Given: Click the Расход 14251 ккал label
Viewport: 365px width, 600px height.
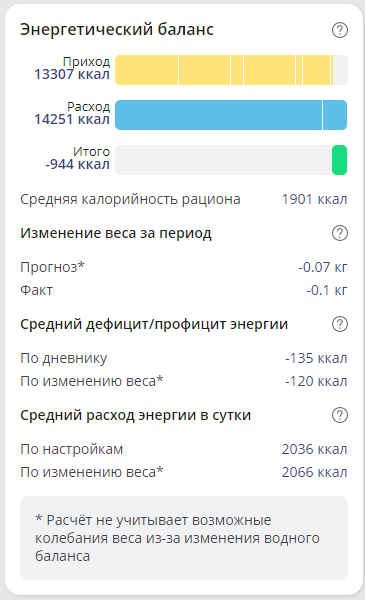Looking at the screenshot, I should [x=72, y=113].
